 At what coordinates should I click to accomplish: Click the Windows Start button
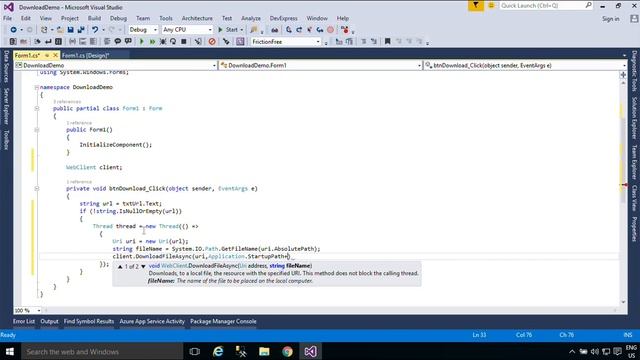tap(10, 351)
